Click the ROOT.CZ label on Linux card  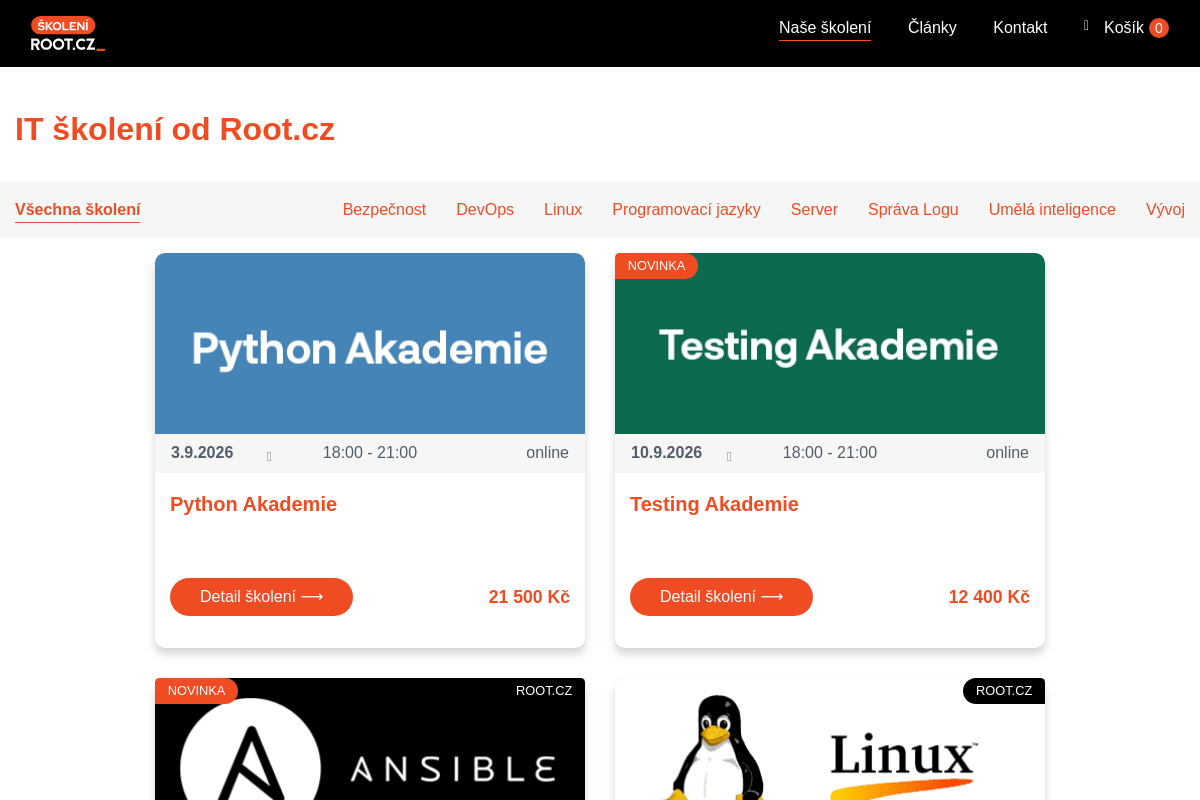click(x=1004, y=691)
